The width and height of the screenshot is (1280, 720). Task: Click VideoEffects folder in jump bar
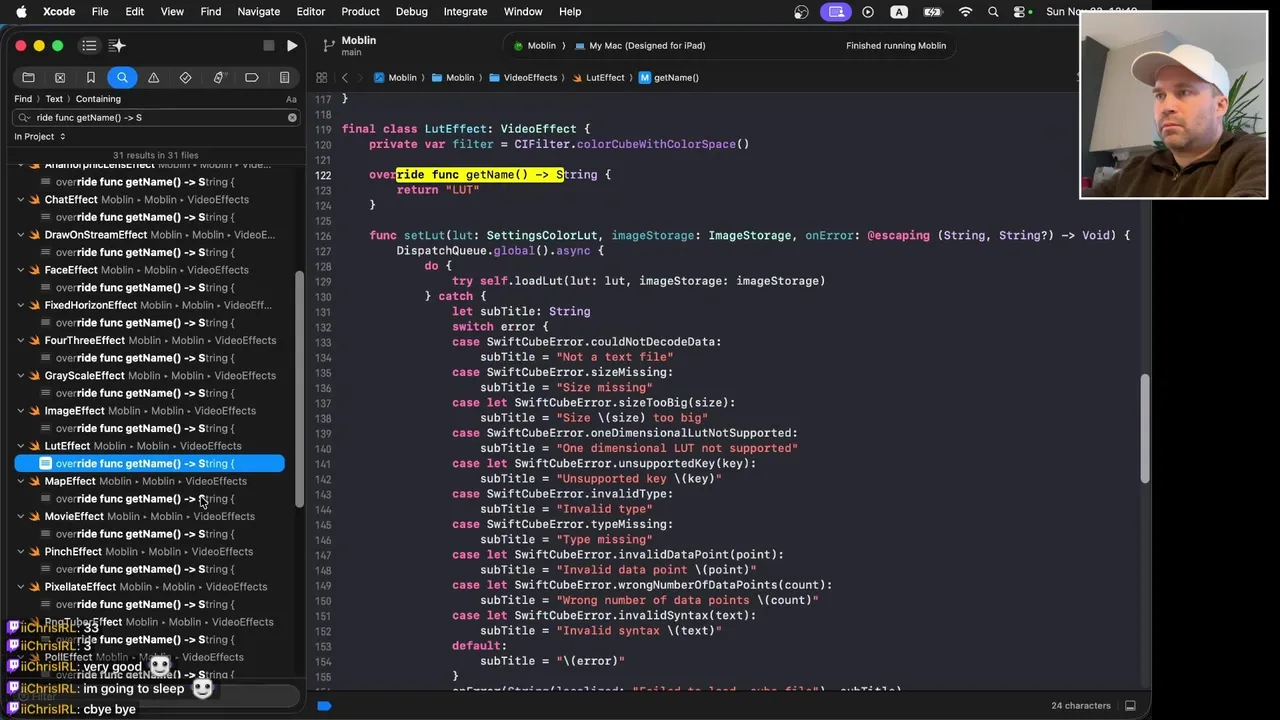[523, 77]
